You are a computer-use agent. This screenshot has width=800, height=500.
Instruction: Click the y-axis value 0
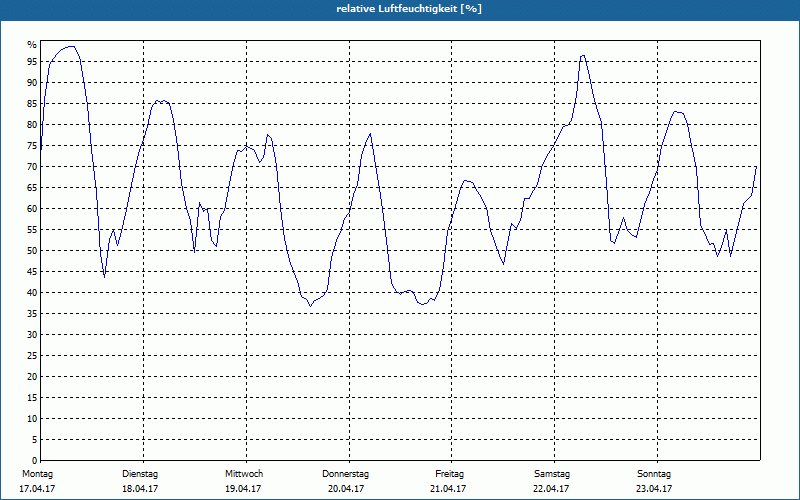[x=35, y=461]
